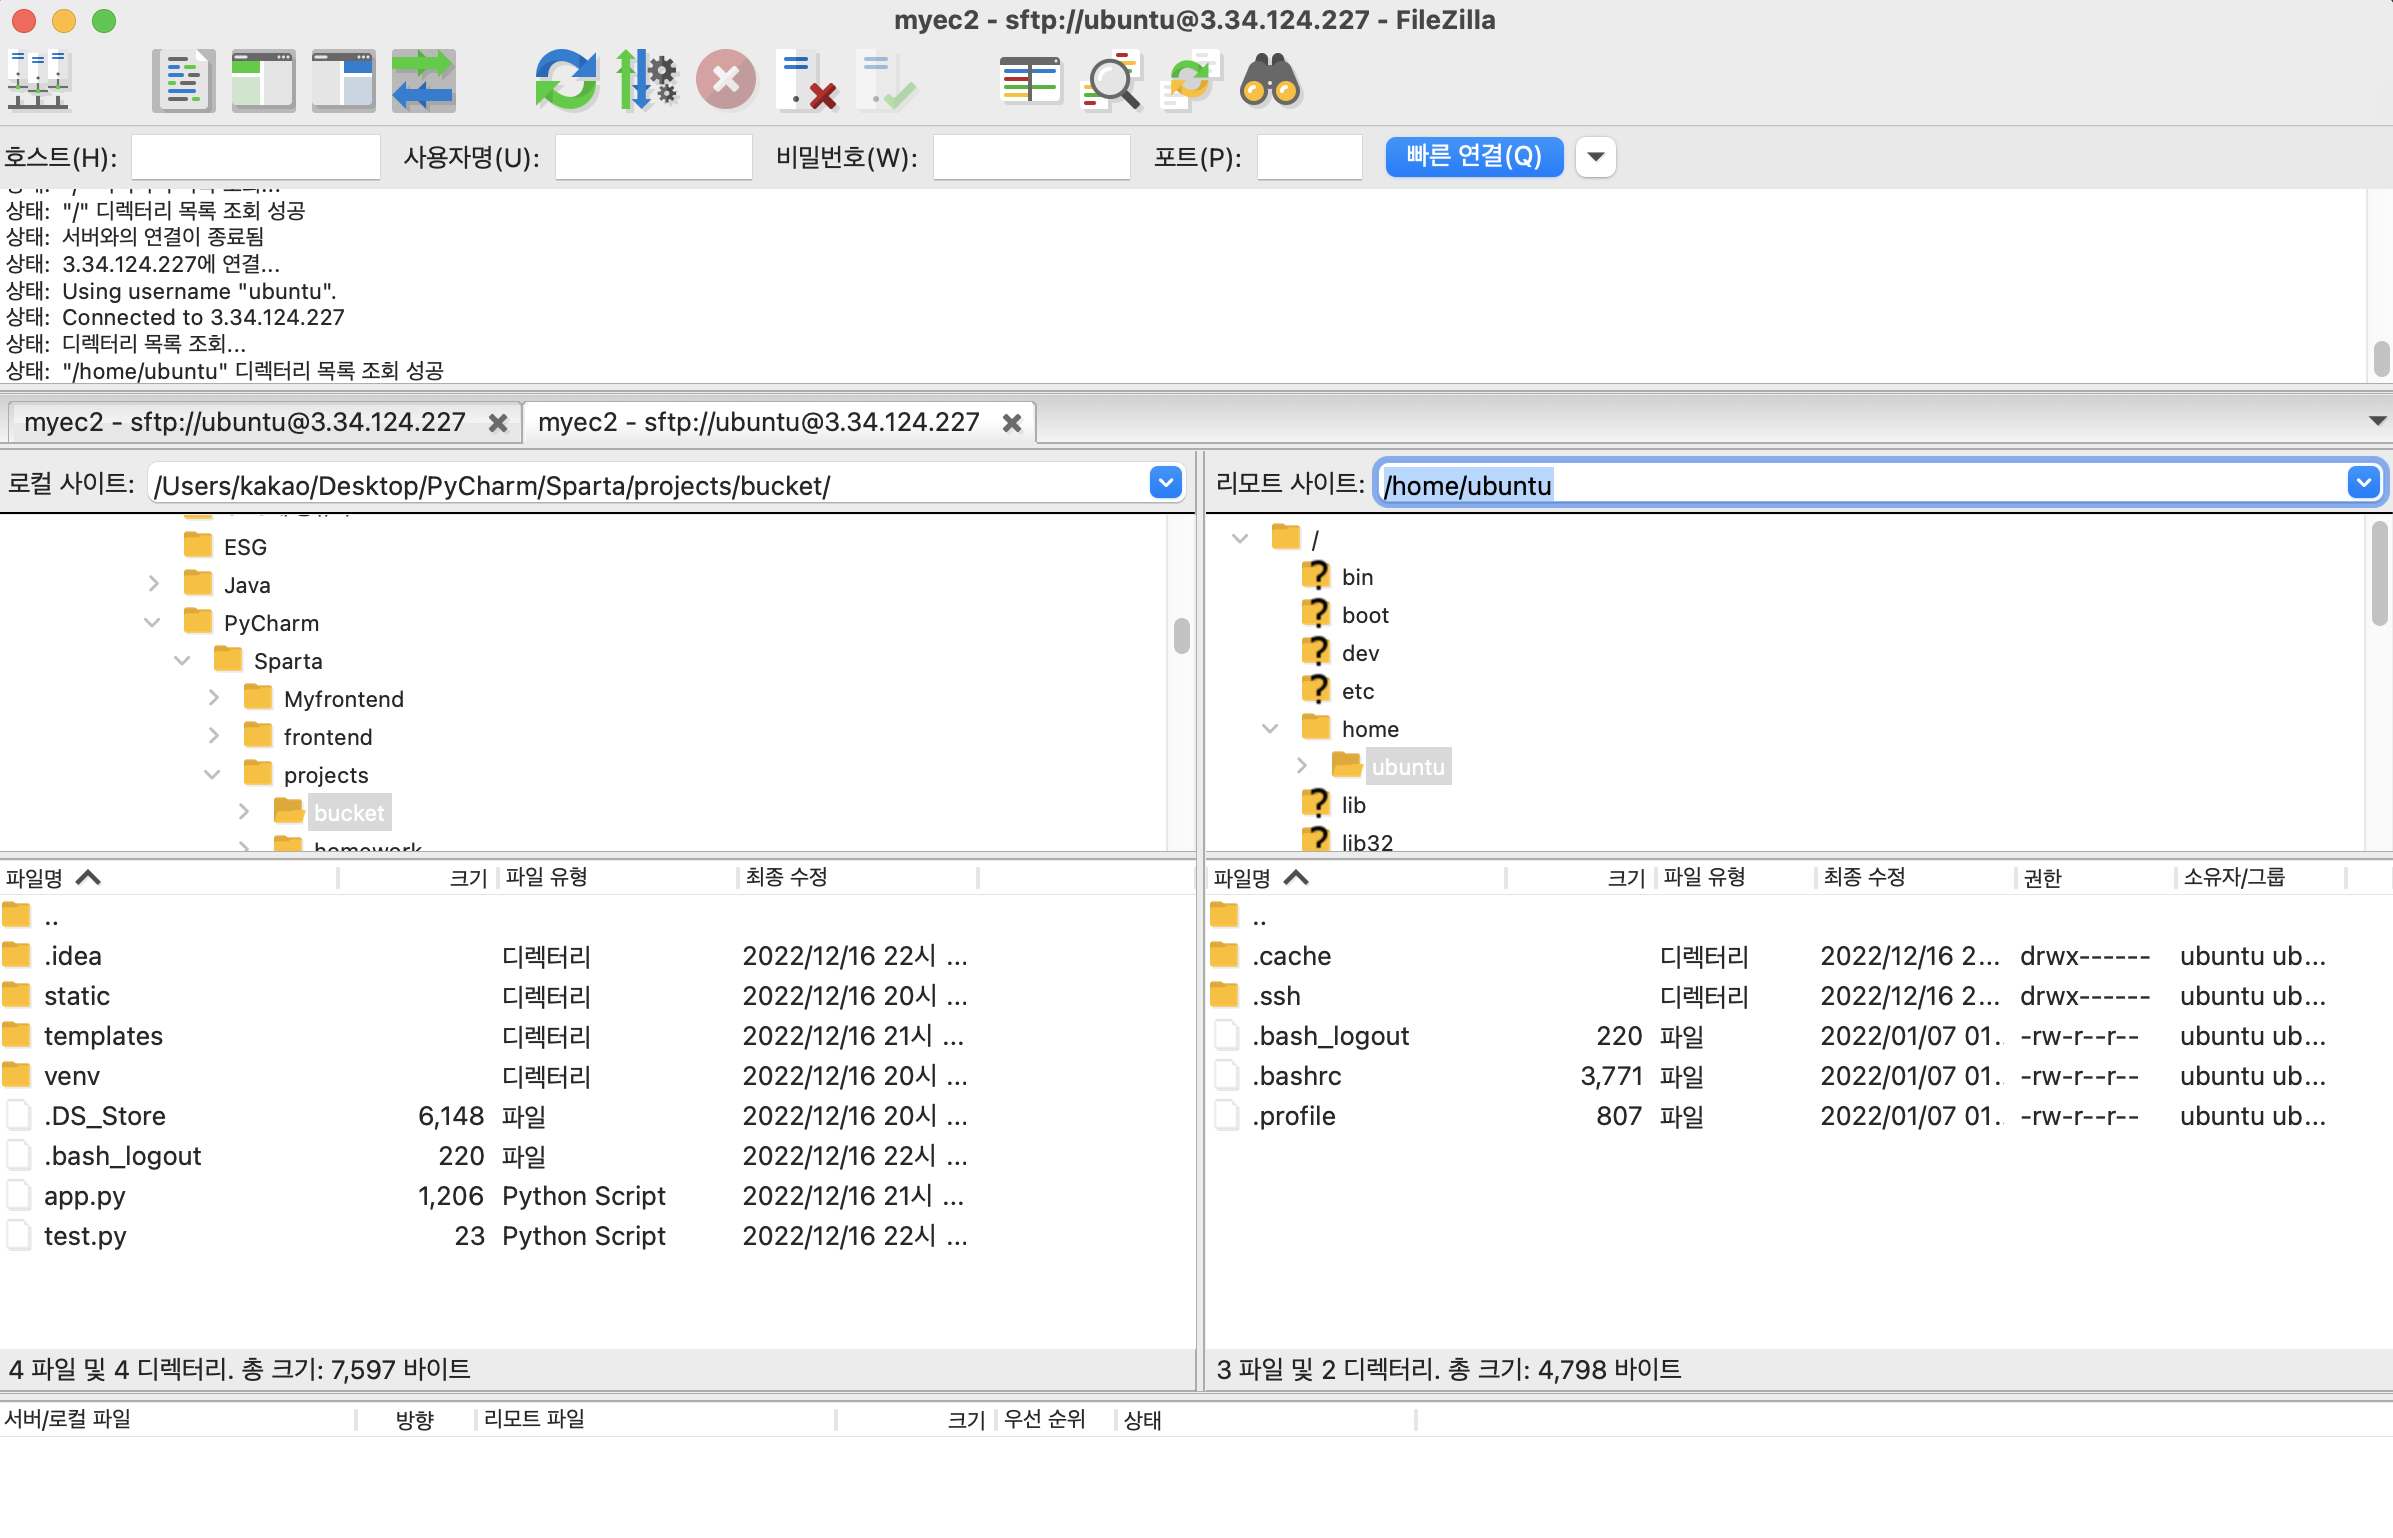Sort remote files by 소유자/그룹 column

coord(2262,877)
